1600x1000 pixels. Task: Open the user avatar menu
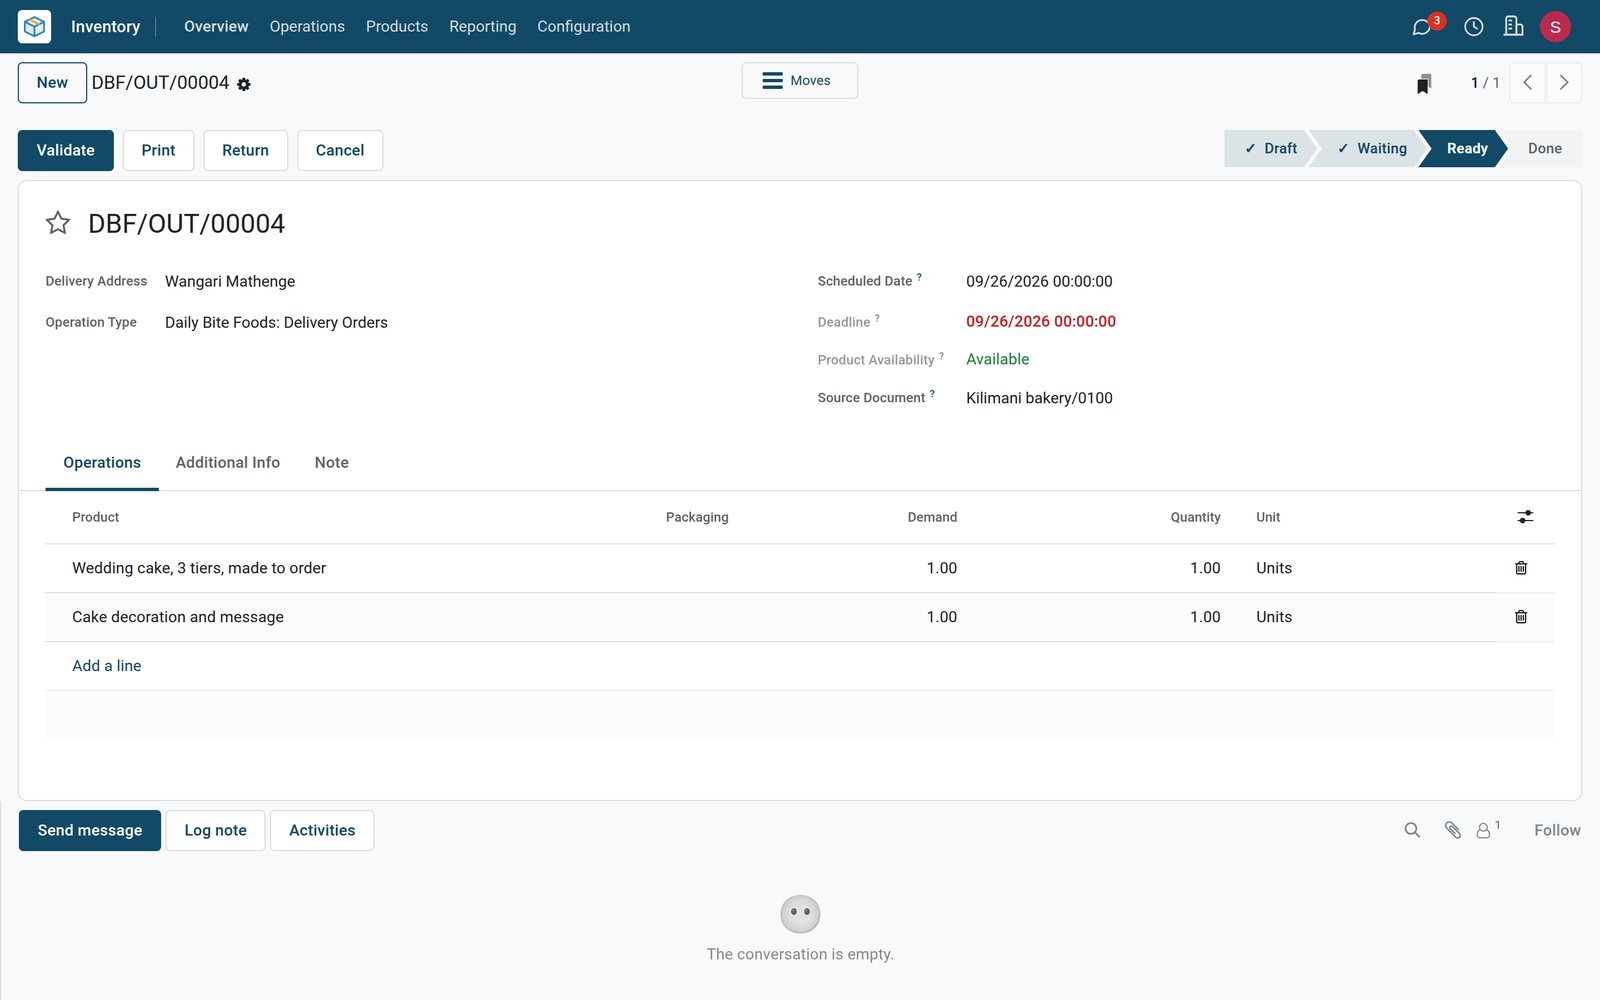pos(1555,27)
